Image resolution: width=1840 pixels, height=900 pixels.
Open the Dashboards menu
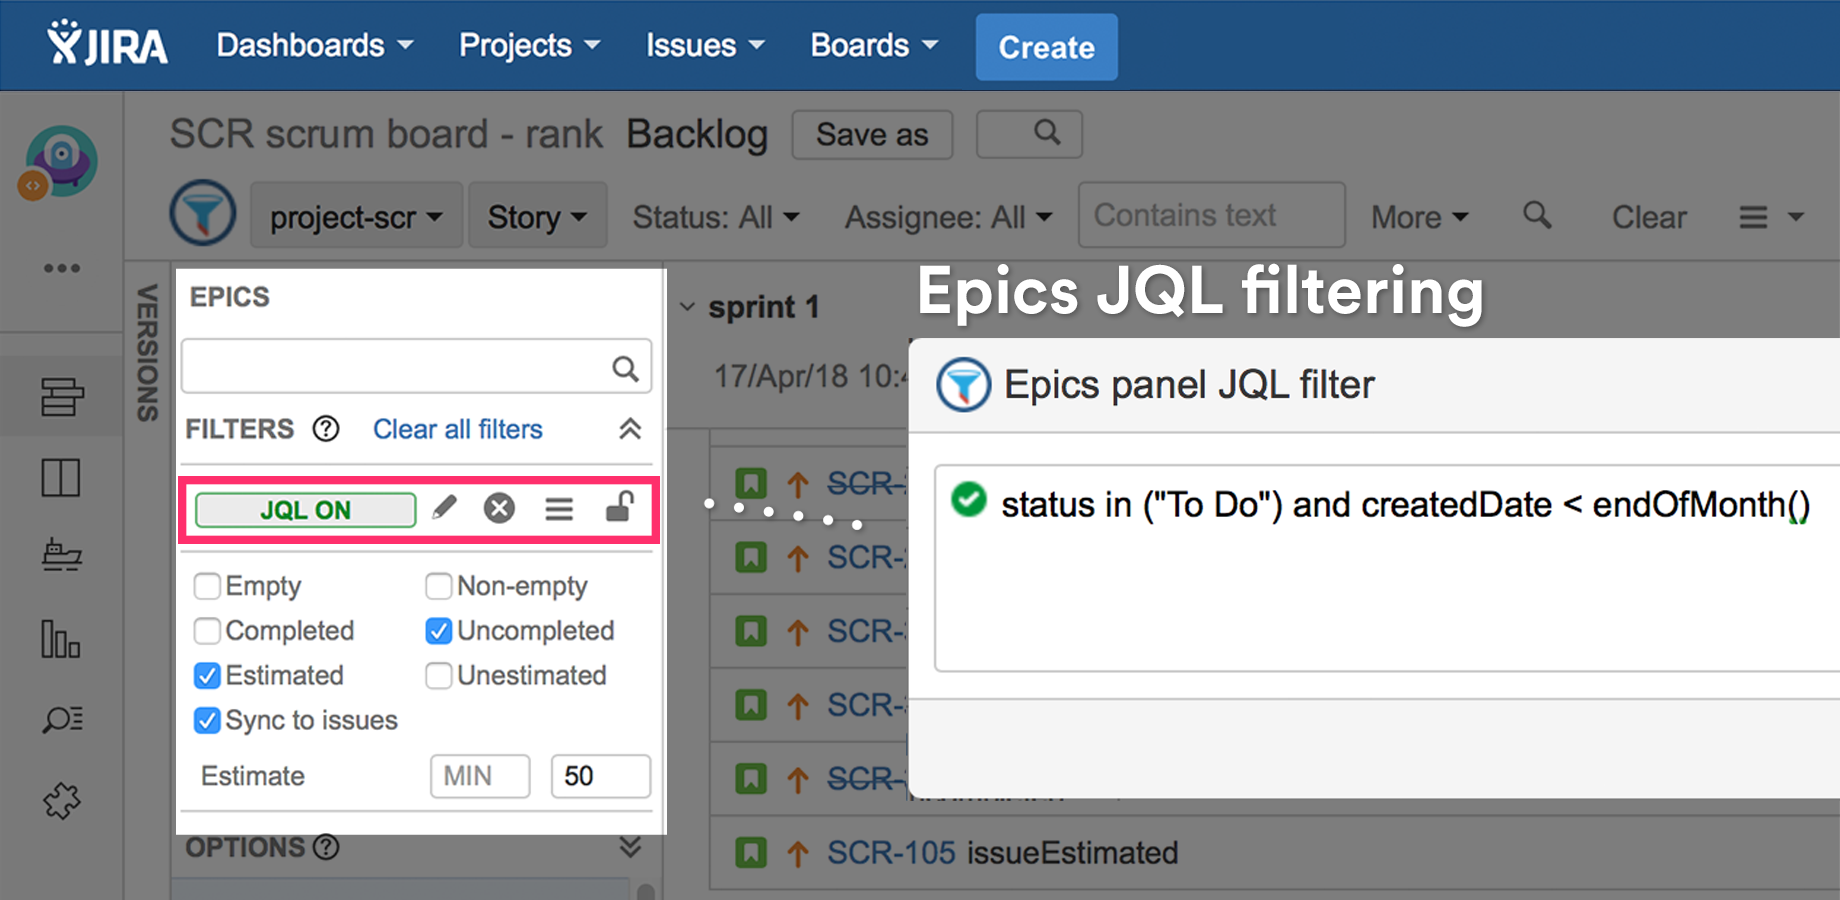click(x=314, y=45)
